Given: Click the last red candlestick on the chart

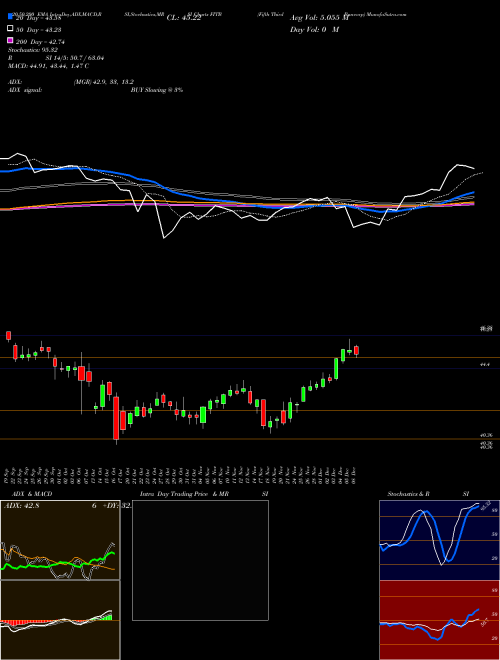Looking at the screenshot, I should (356, 351).
